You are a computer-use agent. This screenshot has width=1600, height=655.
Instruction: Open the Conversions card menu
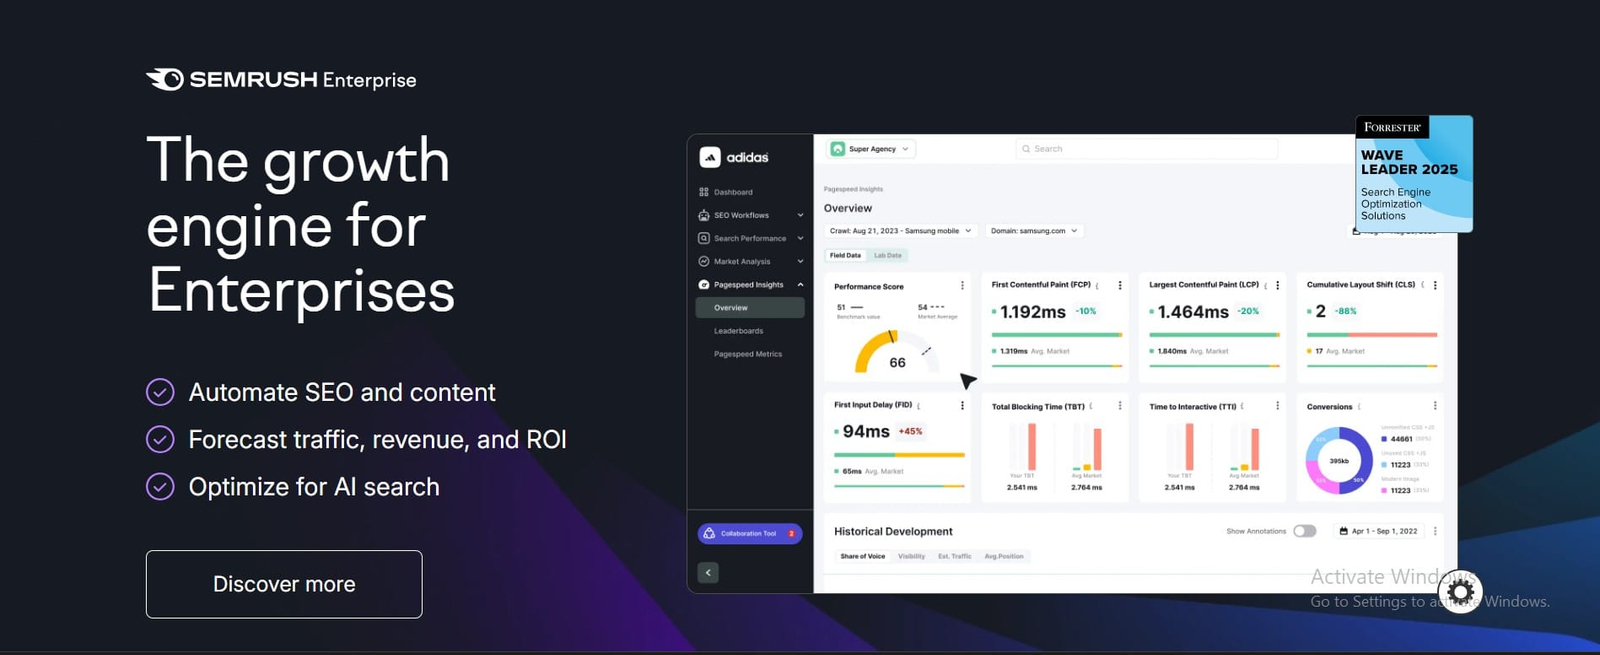[x=1435, y=405]
